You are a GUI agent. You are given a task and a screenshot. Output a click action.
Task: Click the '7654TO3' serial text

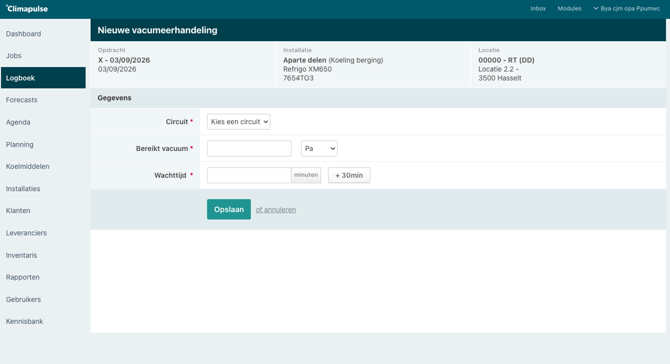click(x=298, y=78)
